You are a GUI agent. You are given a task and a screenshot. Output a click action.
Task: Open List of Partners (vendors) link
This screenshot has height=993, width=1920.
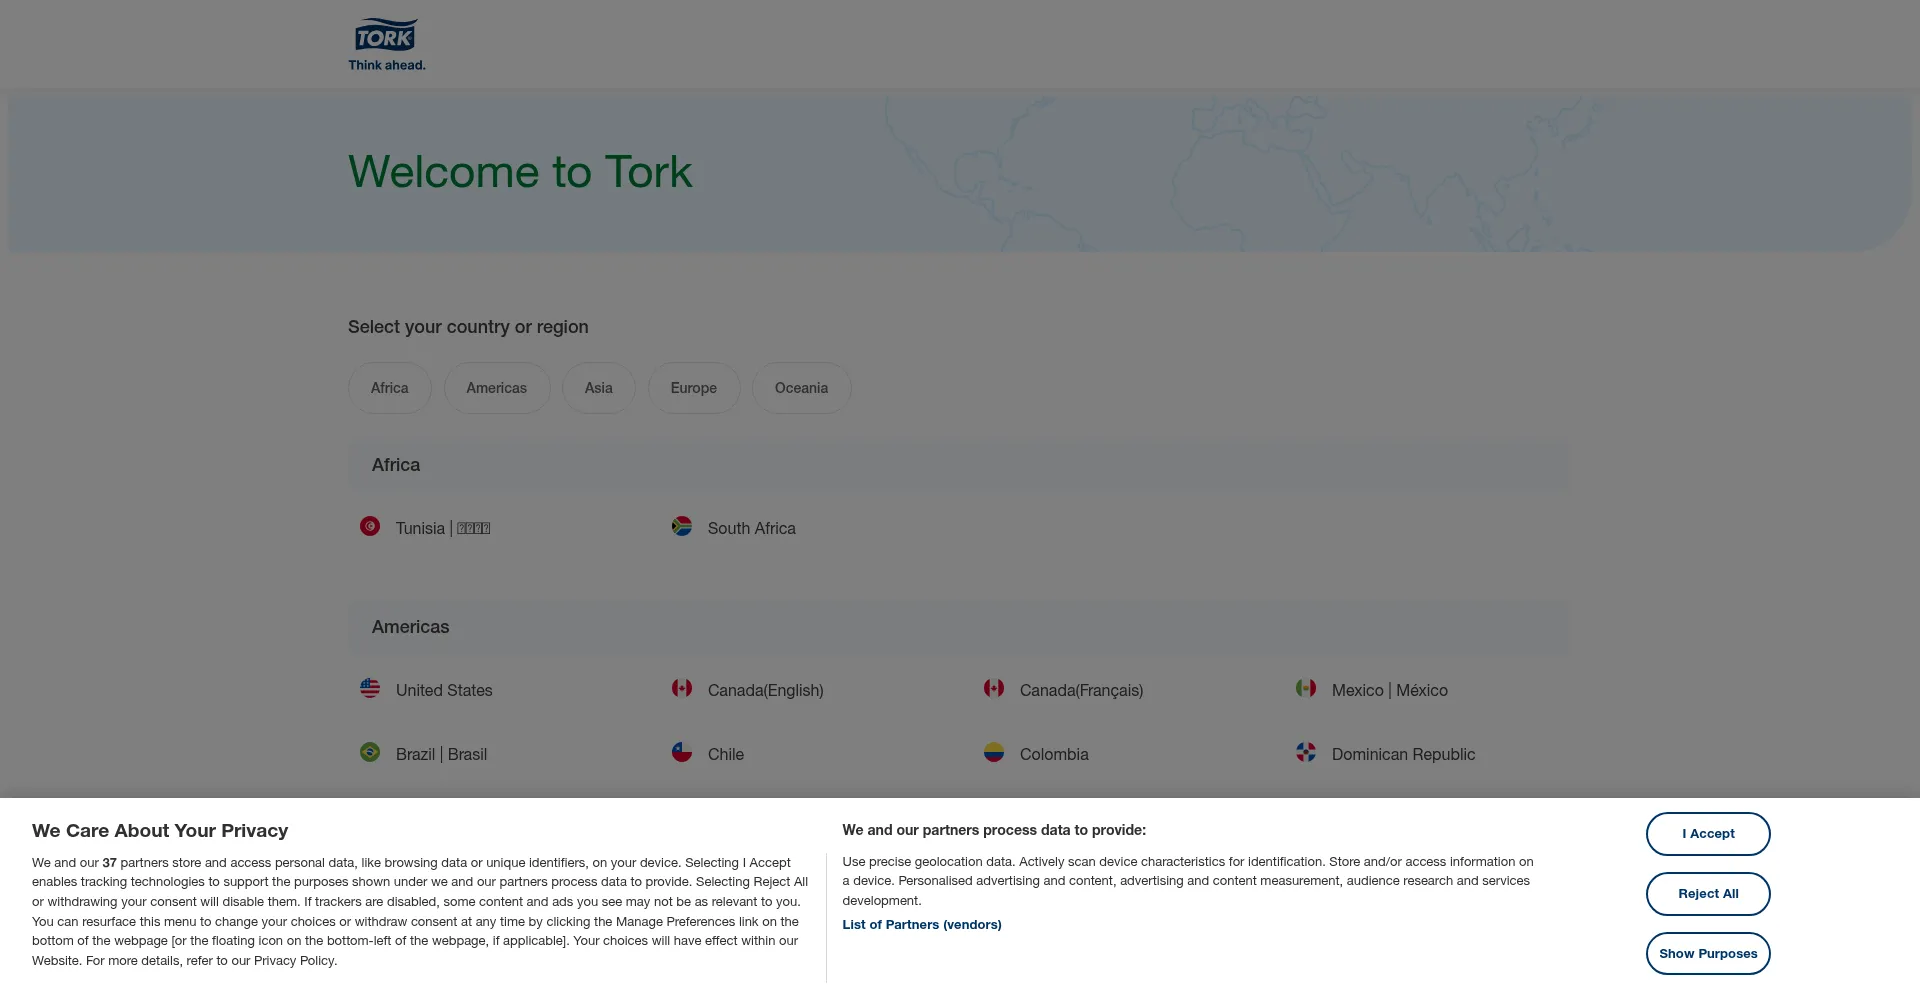[922, 925]
